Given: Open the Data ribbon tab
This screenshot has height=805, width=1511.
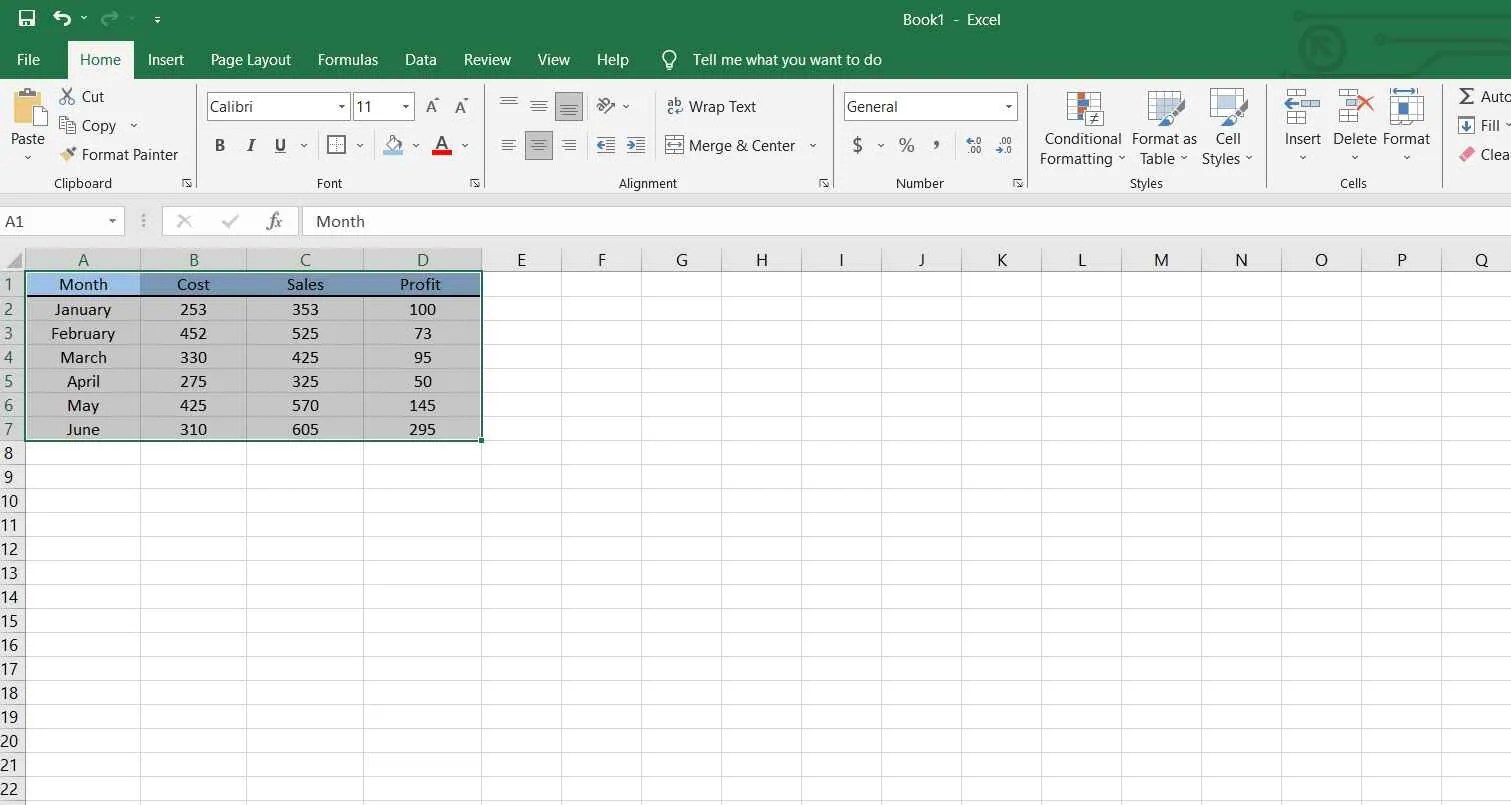Looking at the screenshot, I should (x=420, y=60).
